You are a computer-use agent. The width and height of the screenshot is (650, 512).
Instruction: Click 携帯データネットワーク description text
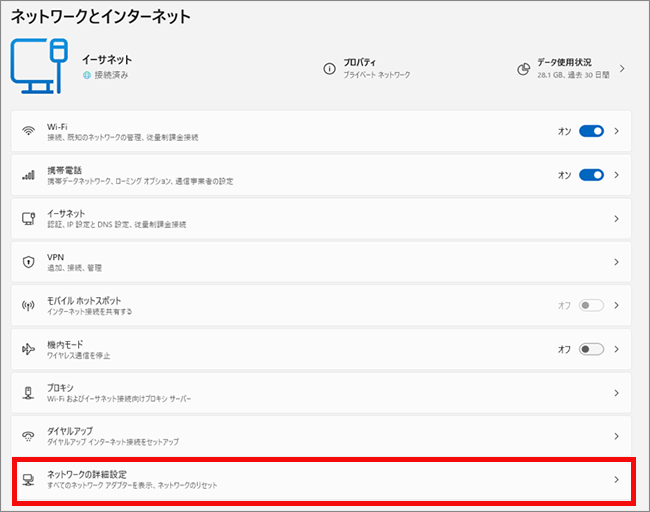(140, 181)
